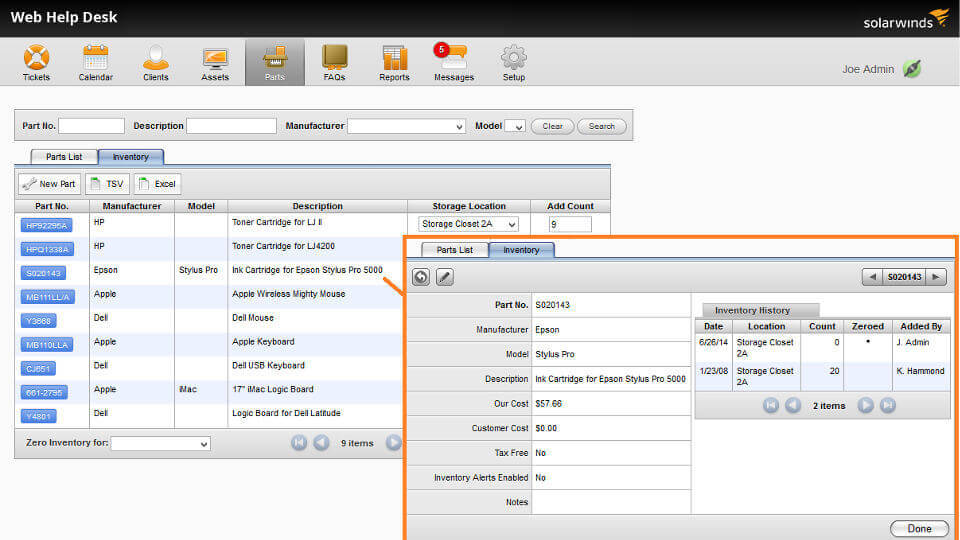Open the Zero Inventory for dropdown
The width and height of the screenshot is (960, 540).
tap(160, 443)
